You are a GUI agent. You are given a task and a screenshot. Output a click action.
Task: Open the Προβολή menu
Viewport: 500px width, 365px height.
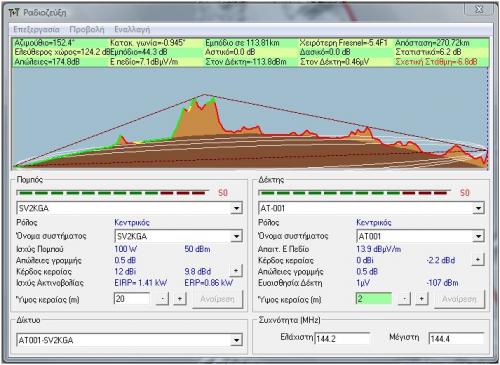[87, 30]
